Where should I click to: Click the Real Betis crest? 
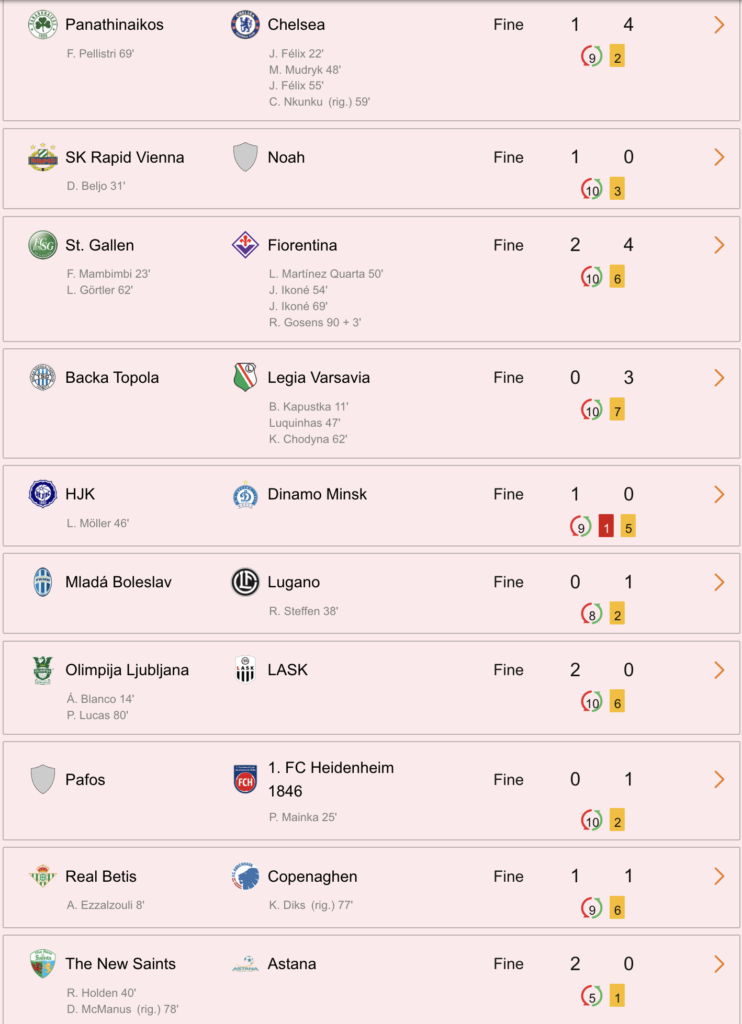tap(42, 876)
